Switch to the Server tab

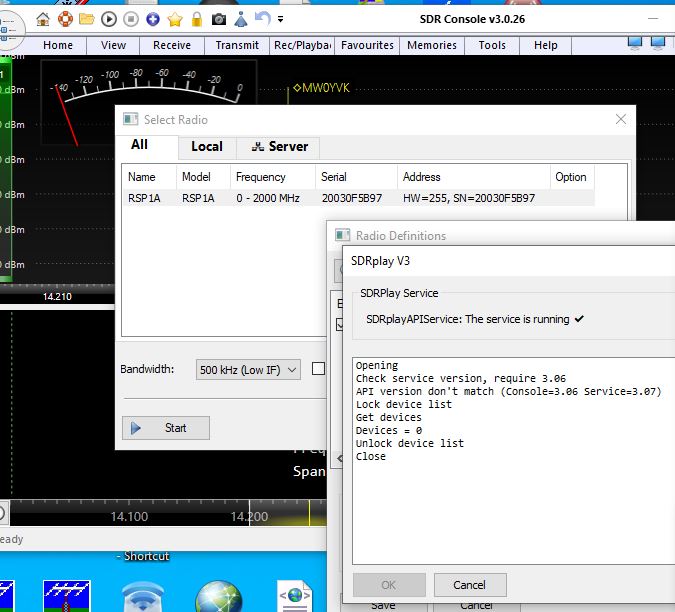click(280, 146)
